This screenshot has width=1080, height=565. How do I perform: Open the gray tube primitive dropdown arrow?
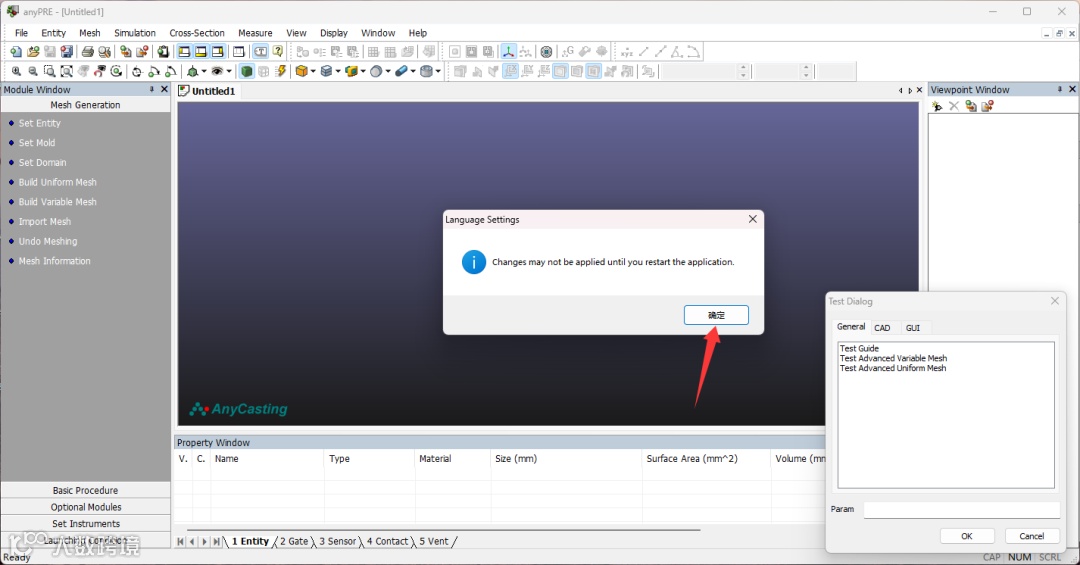[437, 71]
